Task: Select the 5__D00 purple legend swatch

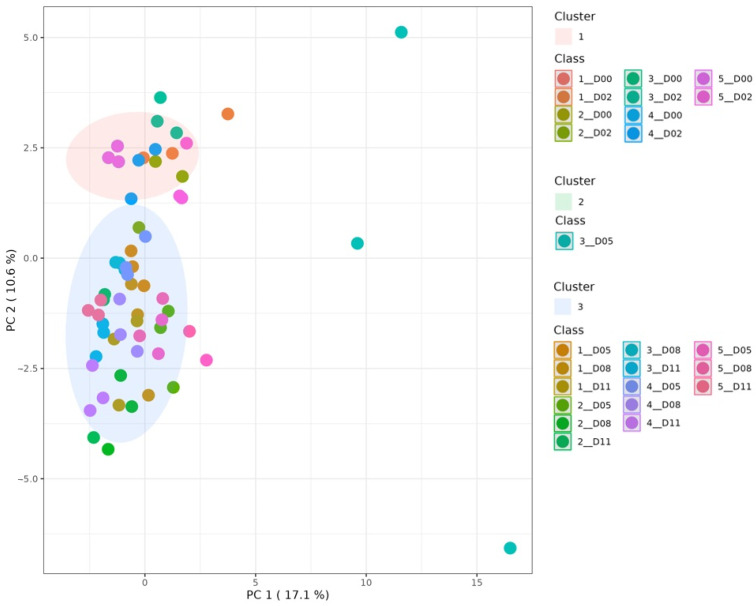Action: click(703, 79)
